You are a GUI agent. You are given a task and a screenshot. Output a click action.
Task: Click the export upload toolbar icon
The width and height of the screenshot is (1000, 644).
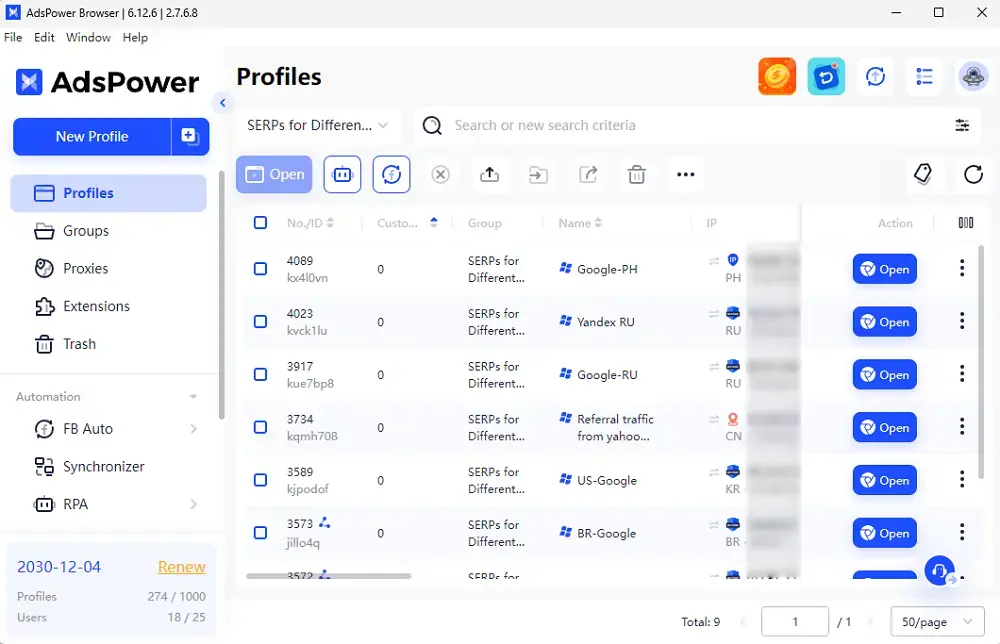pos(489,174)
